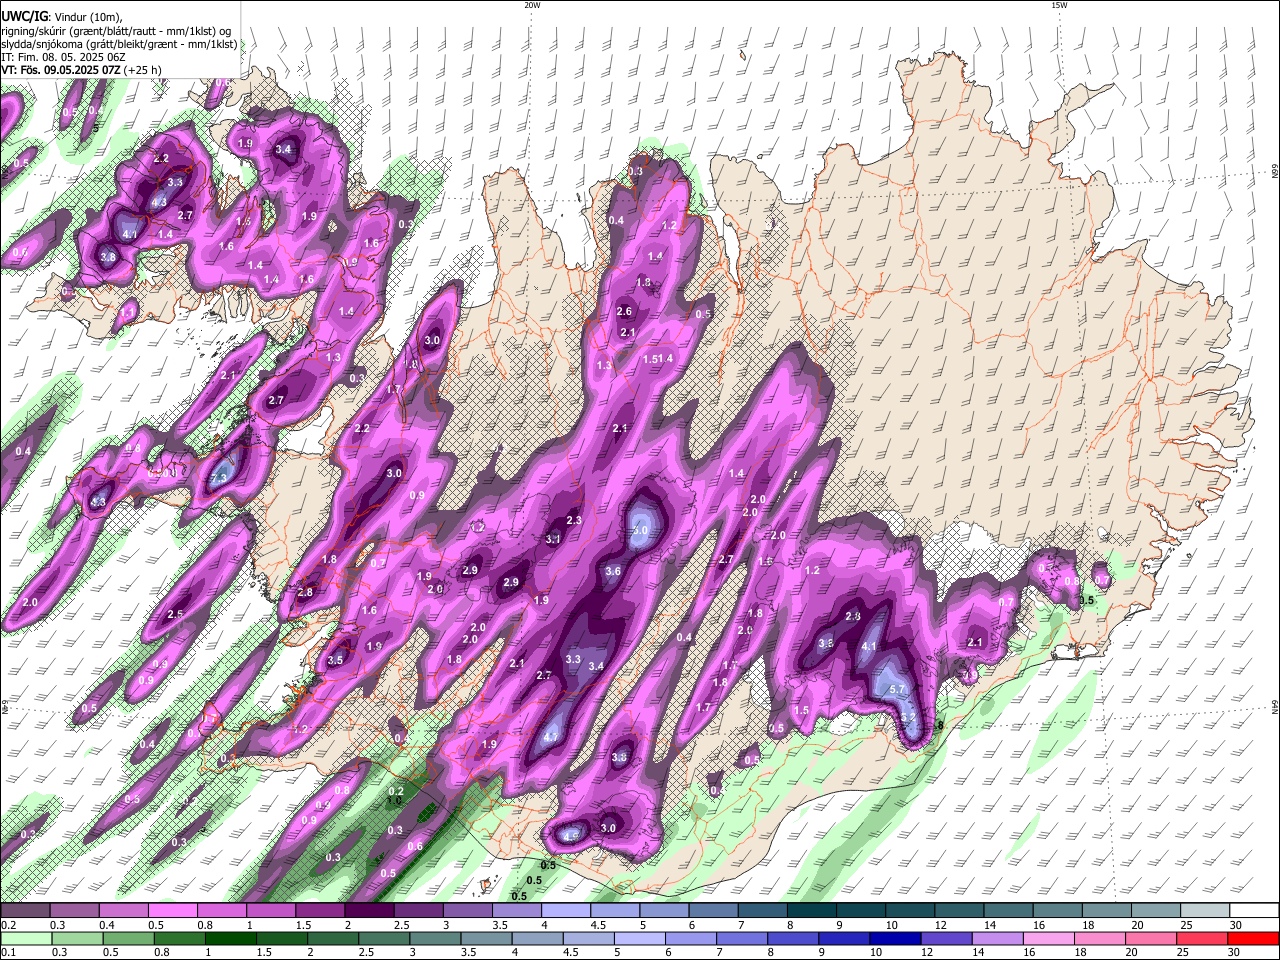
Task: Click bottom-row dark green swatch between 1 and 1.5
Action: (232, 939)
